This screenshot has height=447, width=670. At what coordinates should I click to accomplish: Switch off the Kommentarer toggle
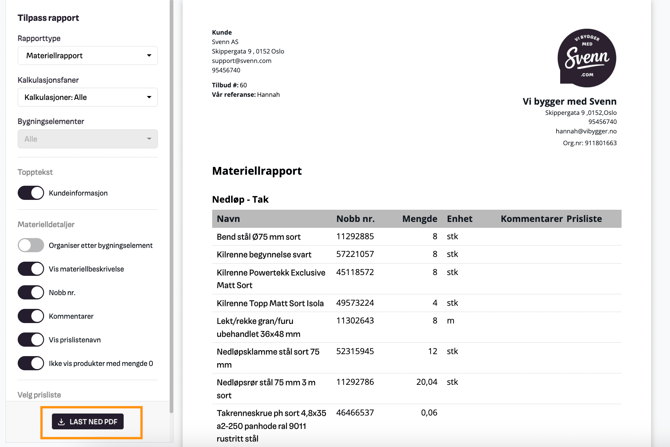[x=31, y=316]
